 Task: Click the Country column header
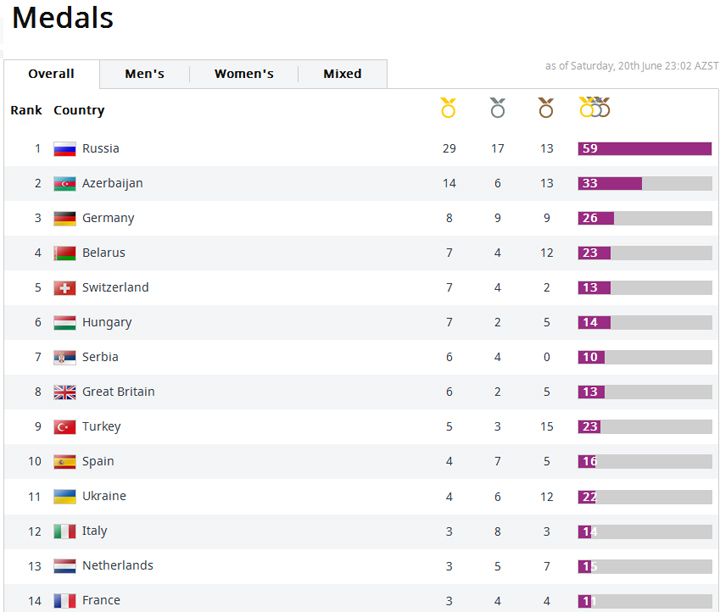pyautogui.click(x=79, y=110)
